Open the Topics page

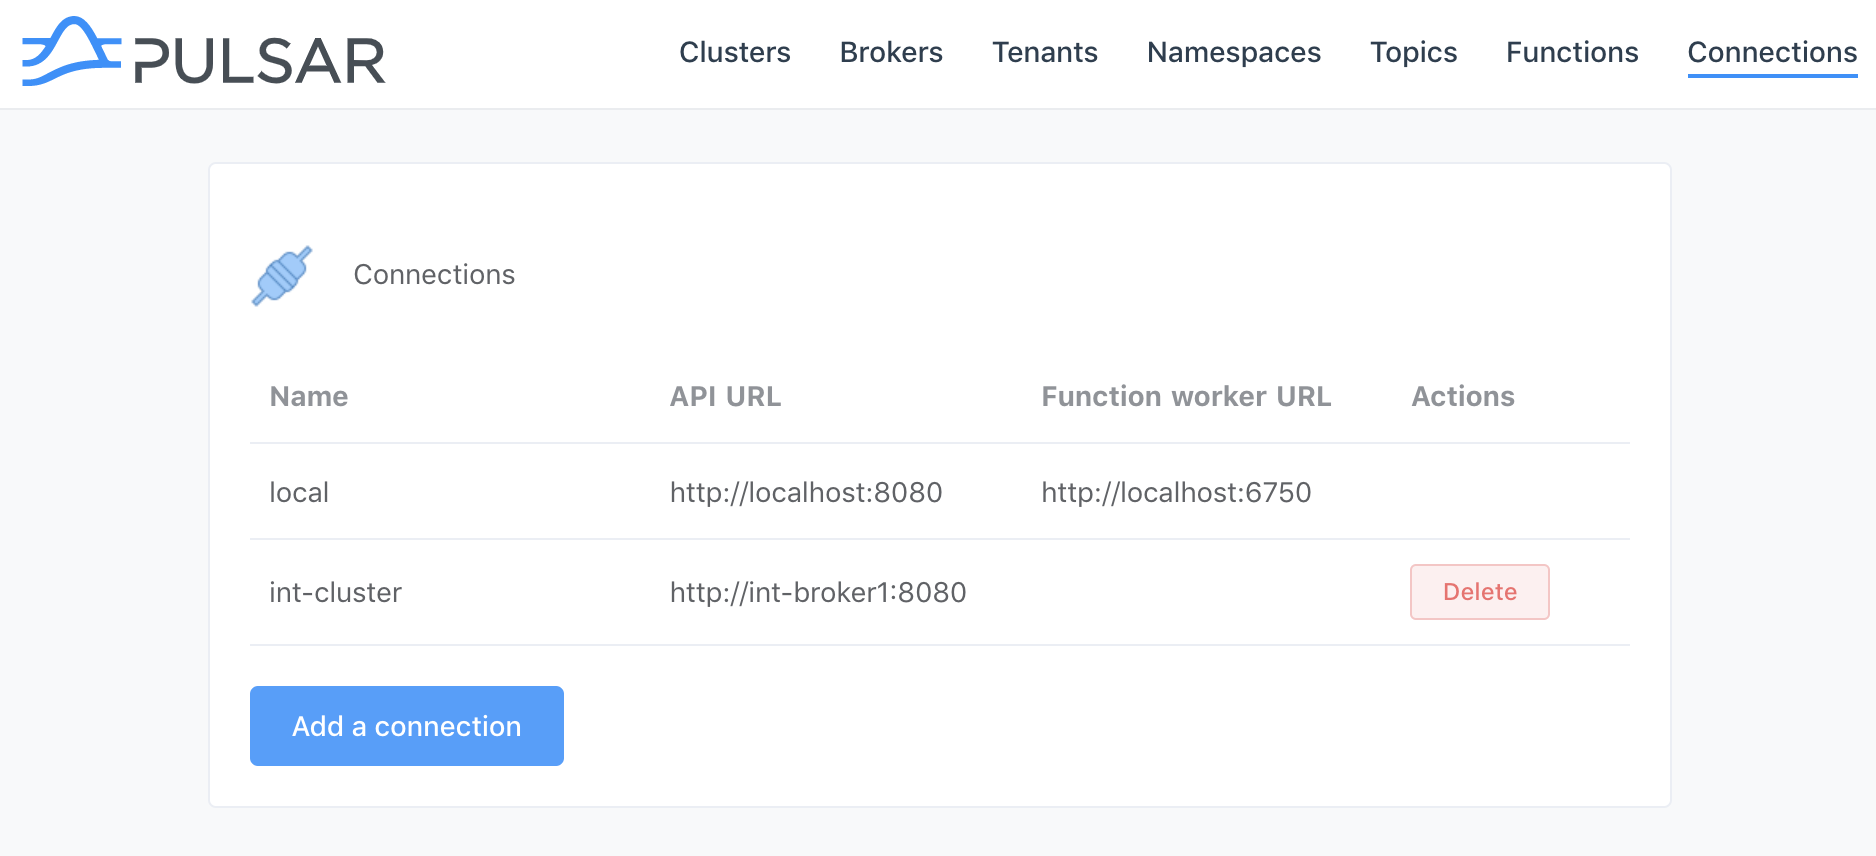click(1413, 52)
